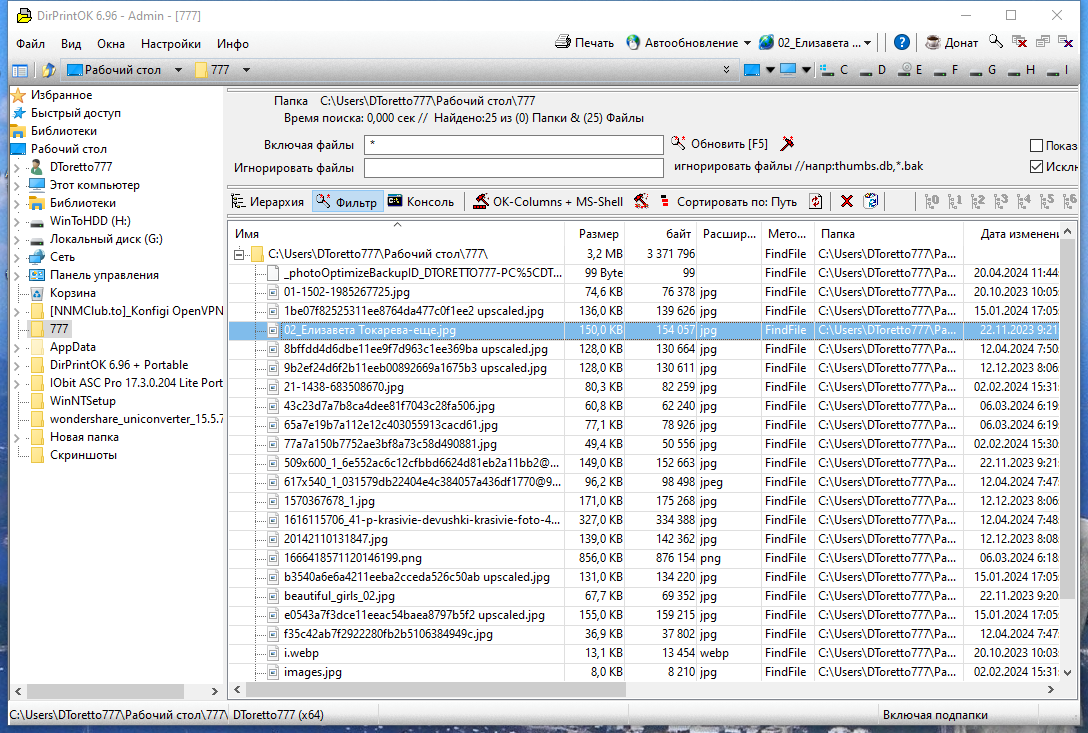Click the tree level 2 expand icon

pos(978,201)
